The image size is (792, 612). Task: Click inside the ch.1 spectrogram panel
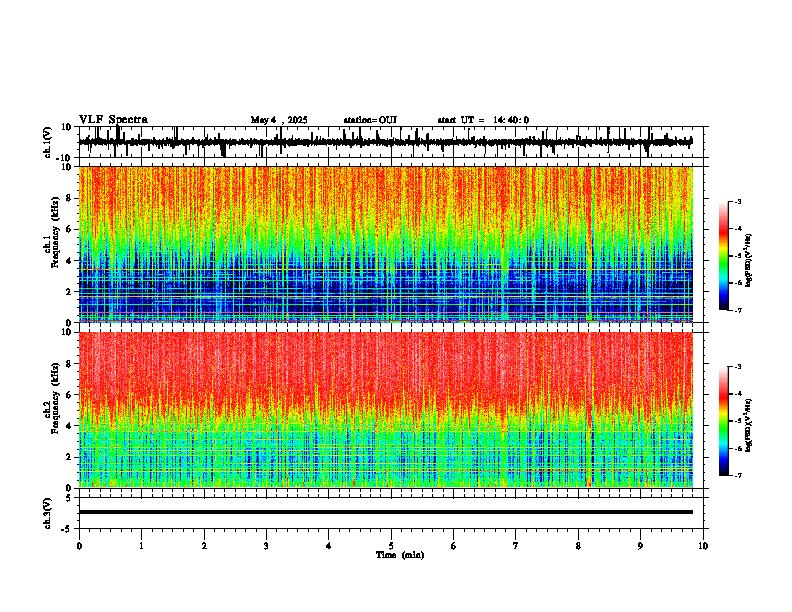pyautogui.click(x=386, y=244)
